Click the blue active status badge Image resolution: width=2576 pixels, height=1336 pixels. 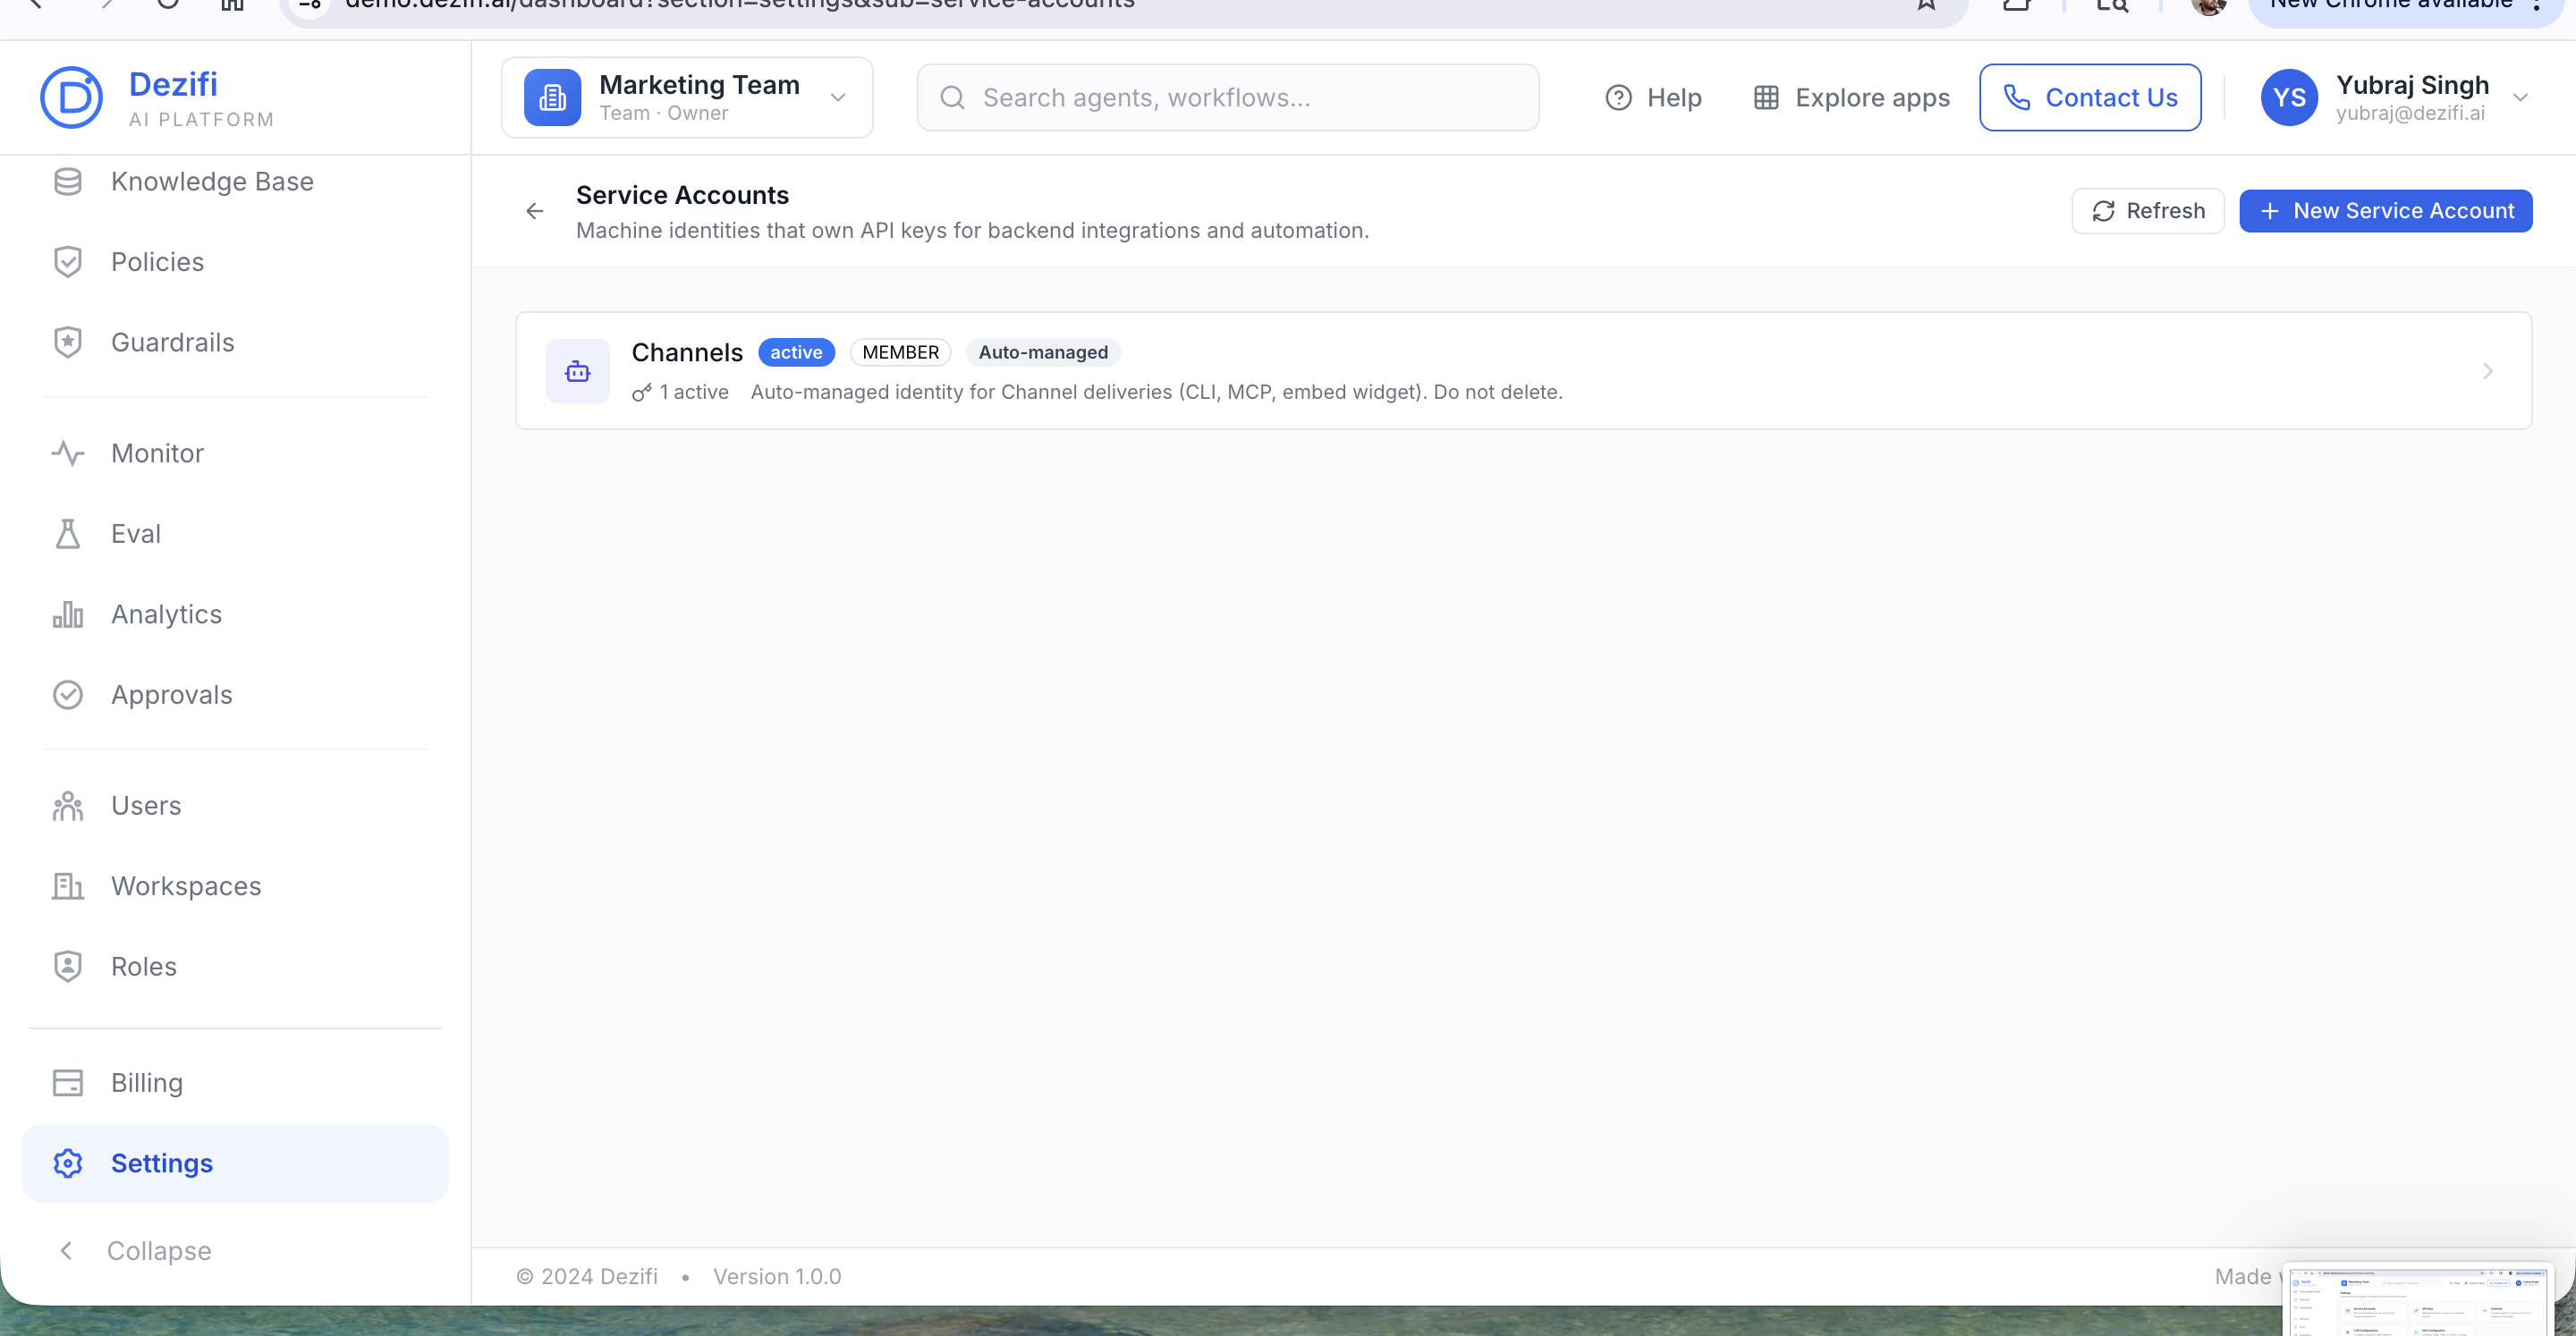(796, 352)
